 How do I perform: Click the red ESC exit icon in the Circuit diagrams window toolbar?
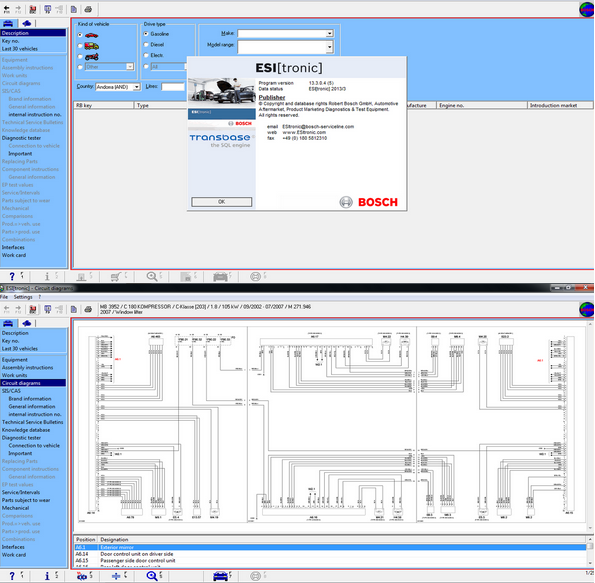33,309
